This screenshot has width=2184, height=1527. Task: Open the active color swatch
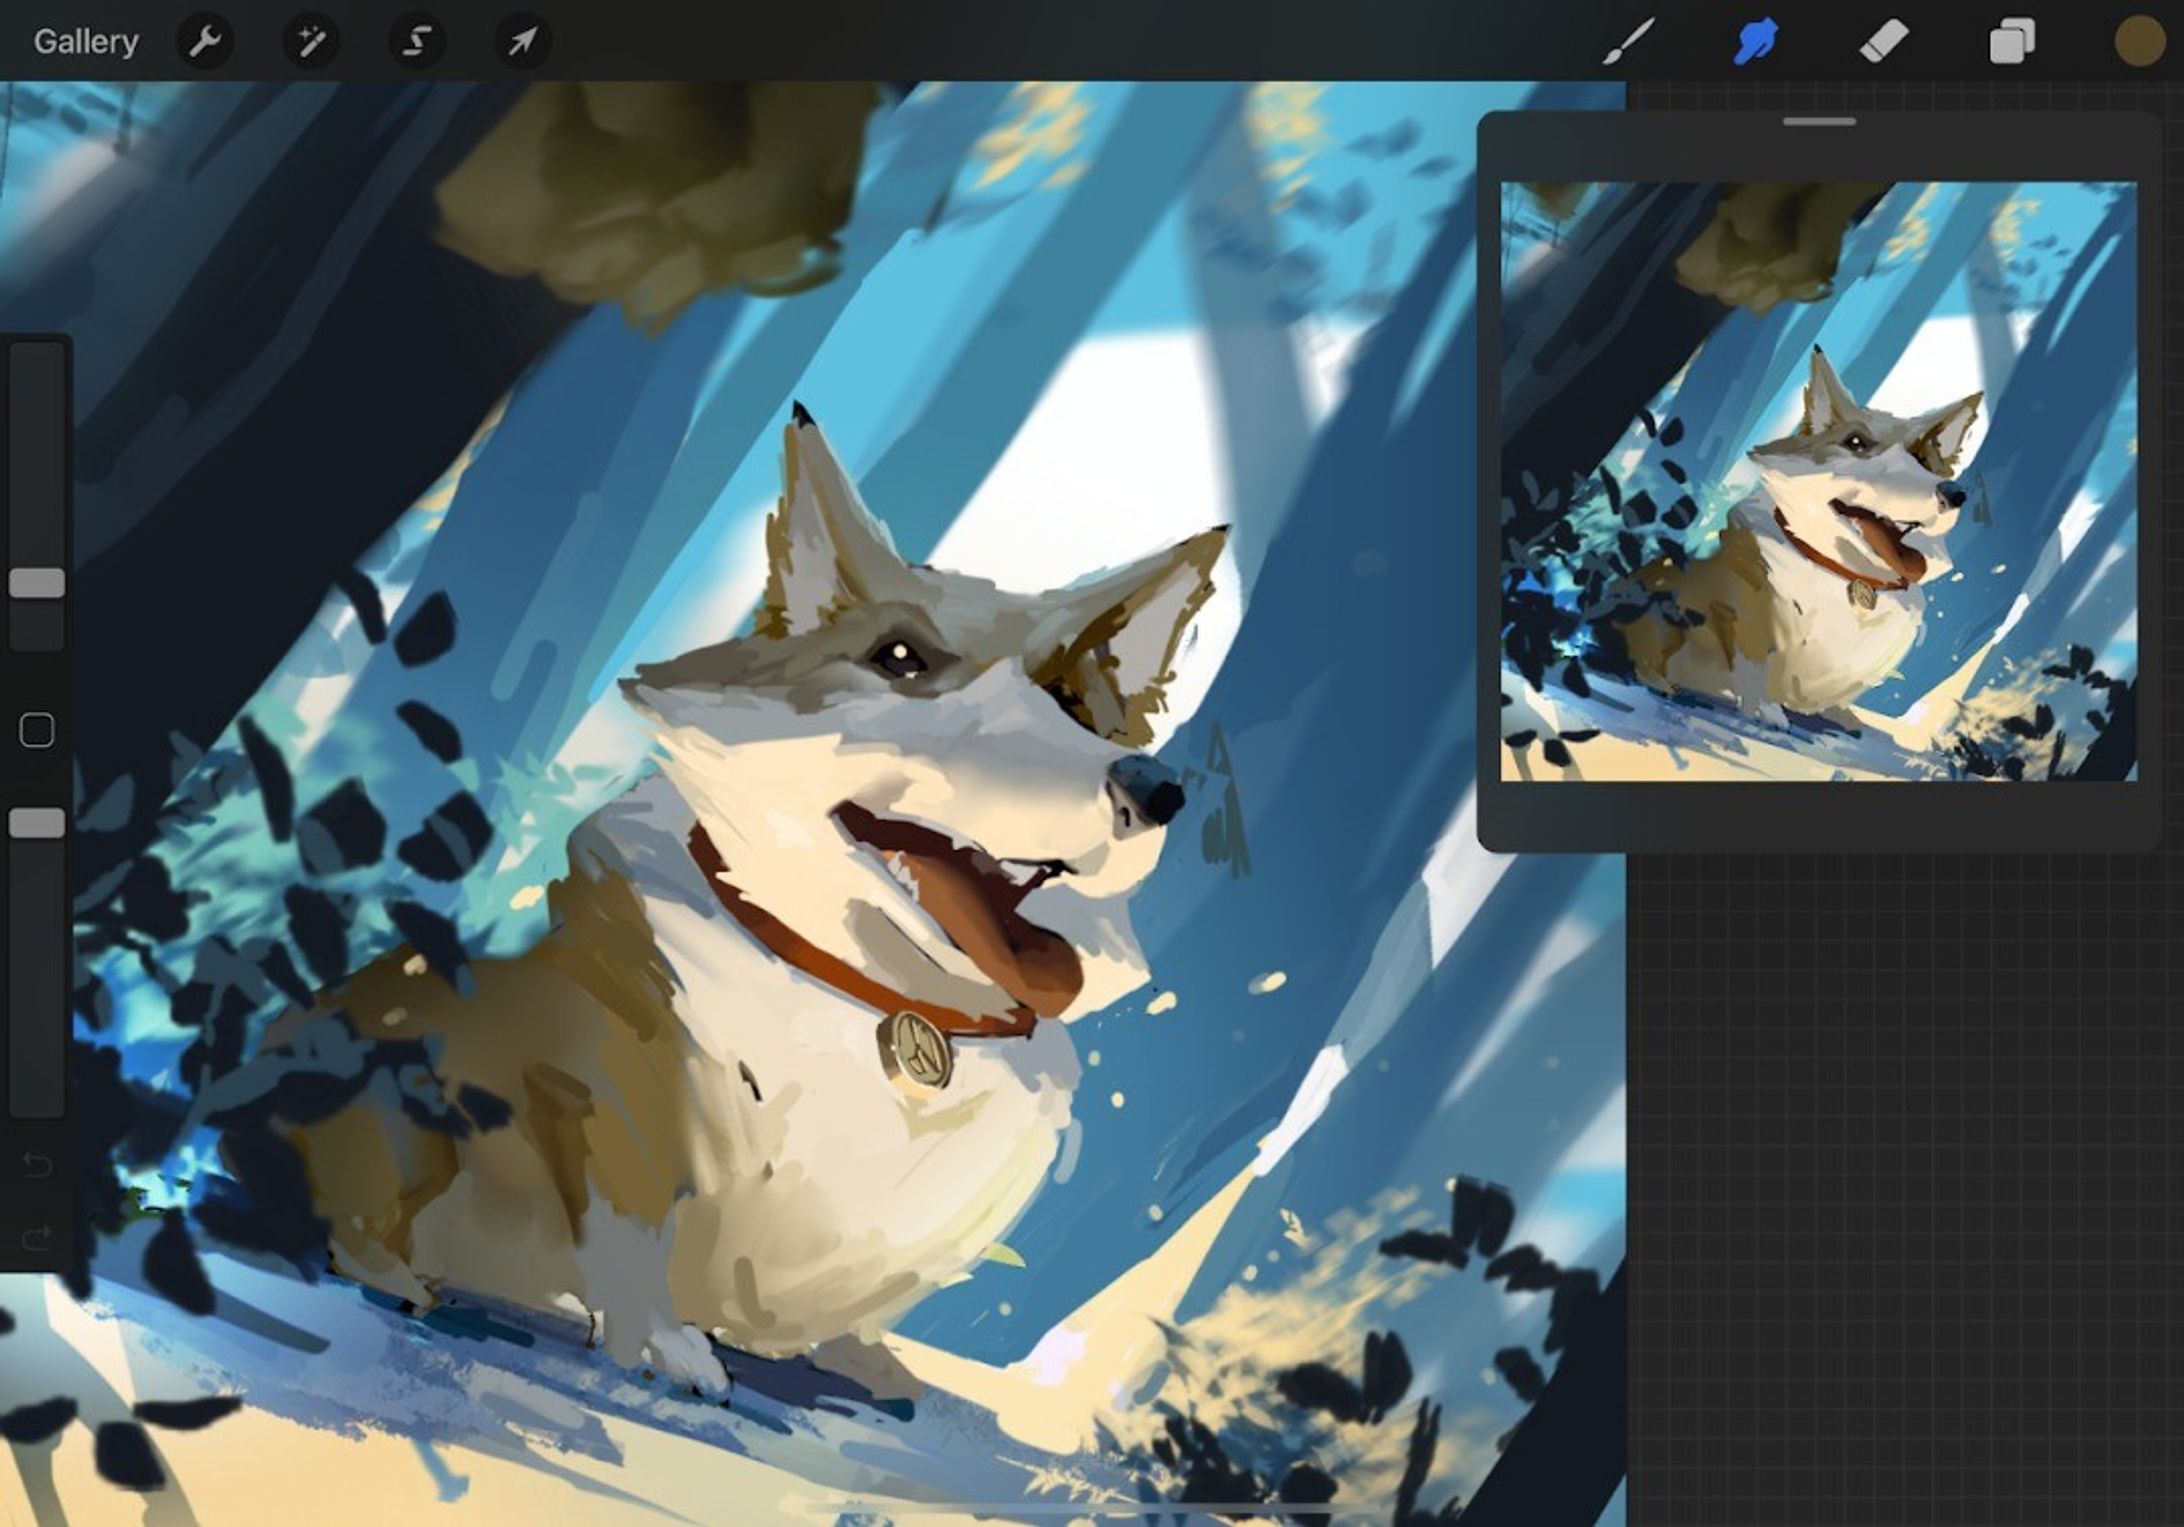(2140, 42)
